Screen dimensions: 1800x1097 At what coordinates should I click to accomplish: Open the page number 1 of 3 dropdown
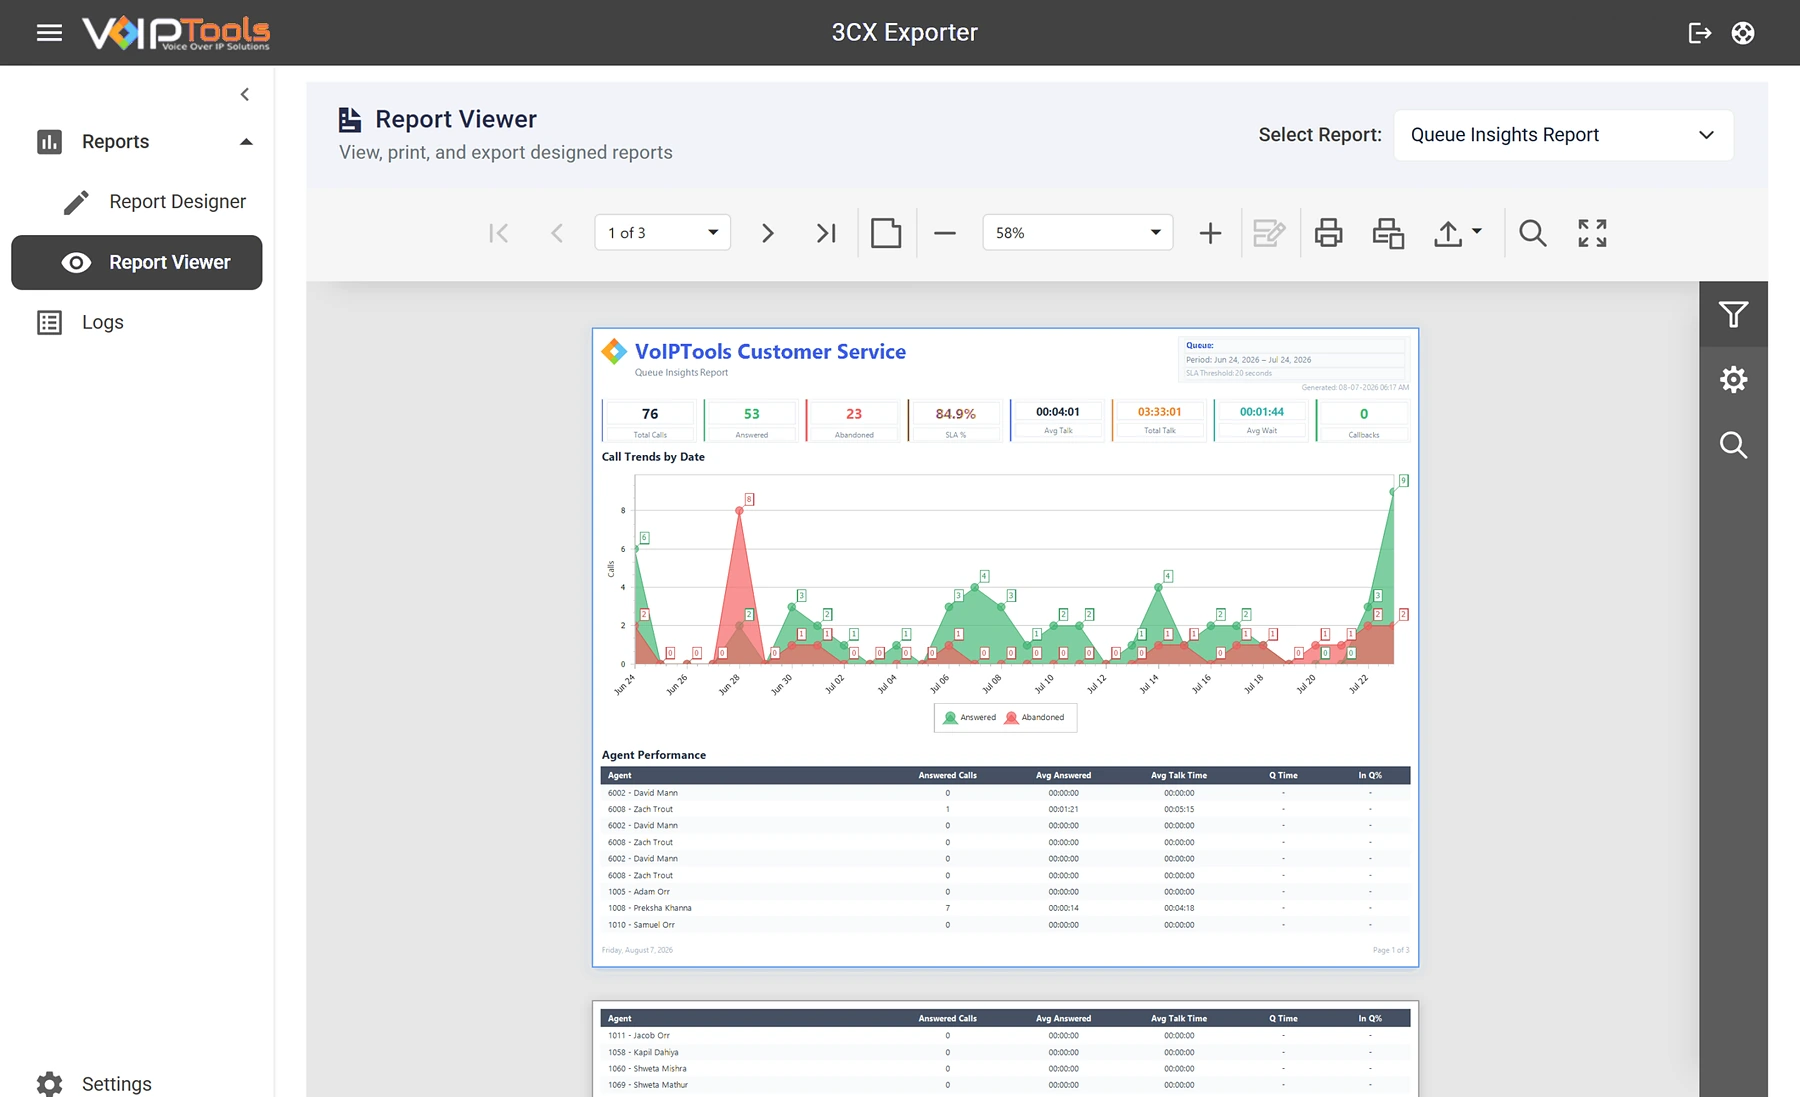click(x=662, y=233)
